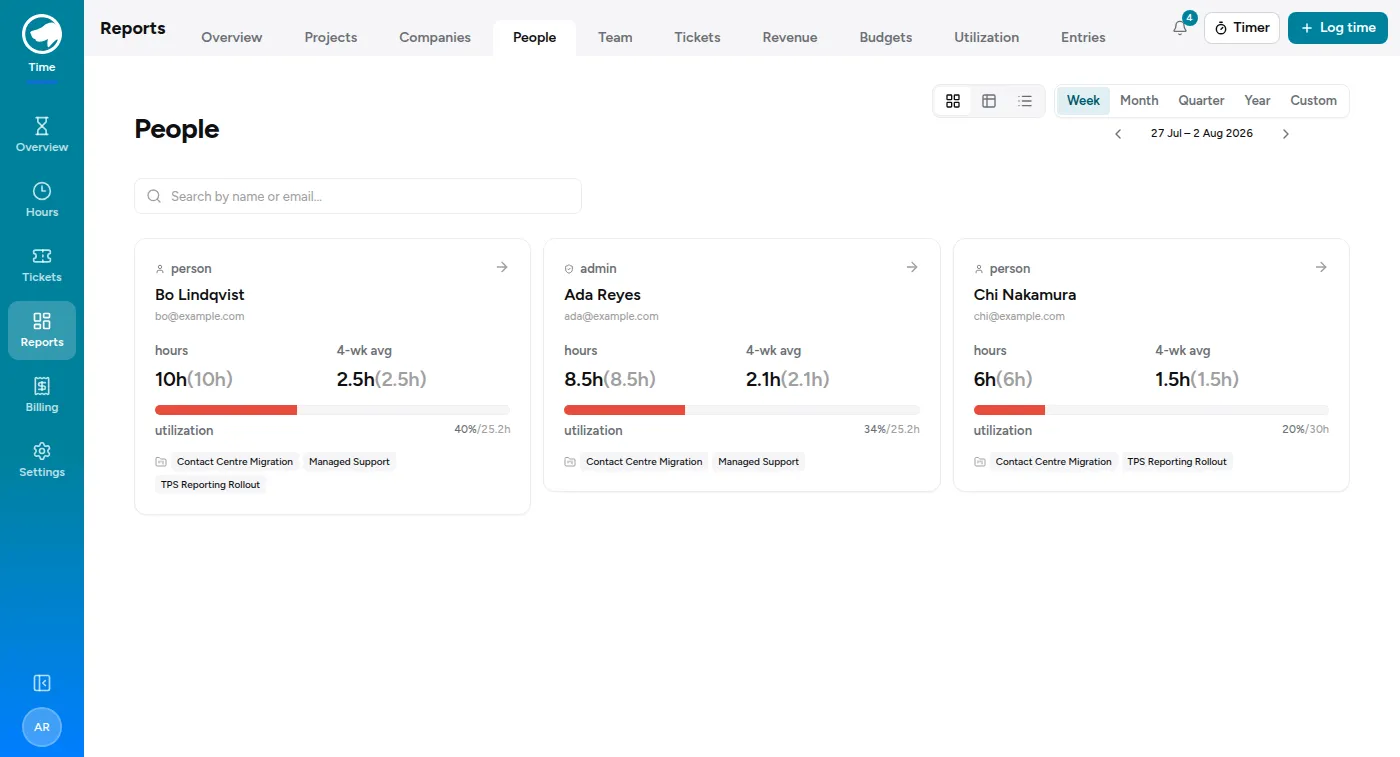Switch to list view
This screenshot has width=1400, height=757.
coord(1025,101)
